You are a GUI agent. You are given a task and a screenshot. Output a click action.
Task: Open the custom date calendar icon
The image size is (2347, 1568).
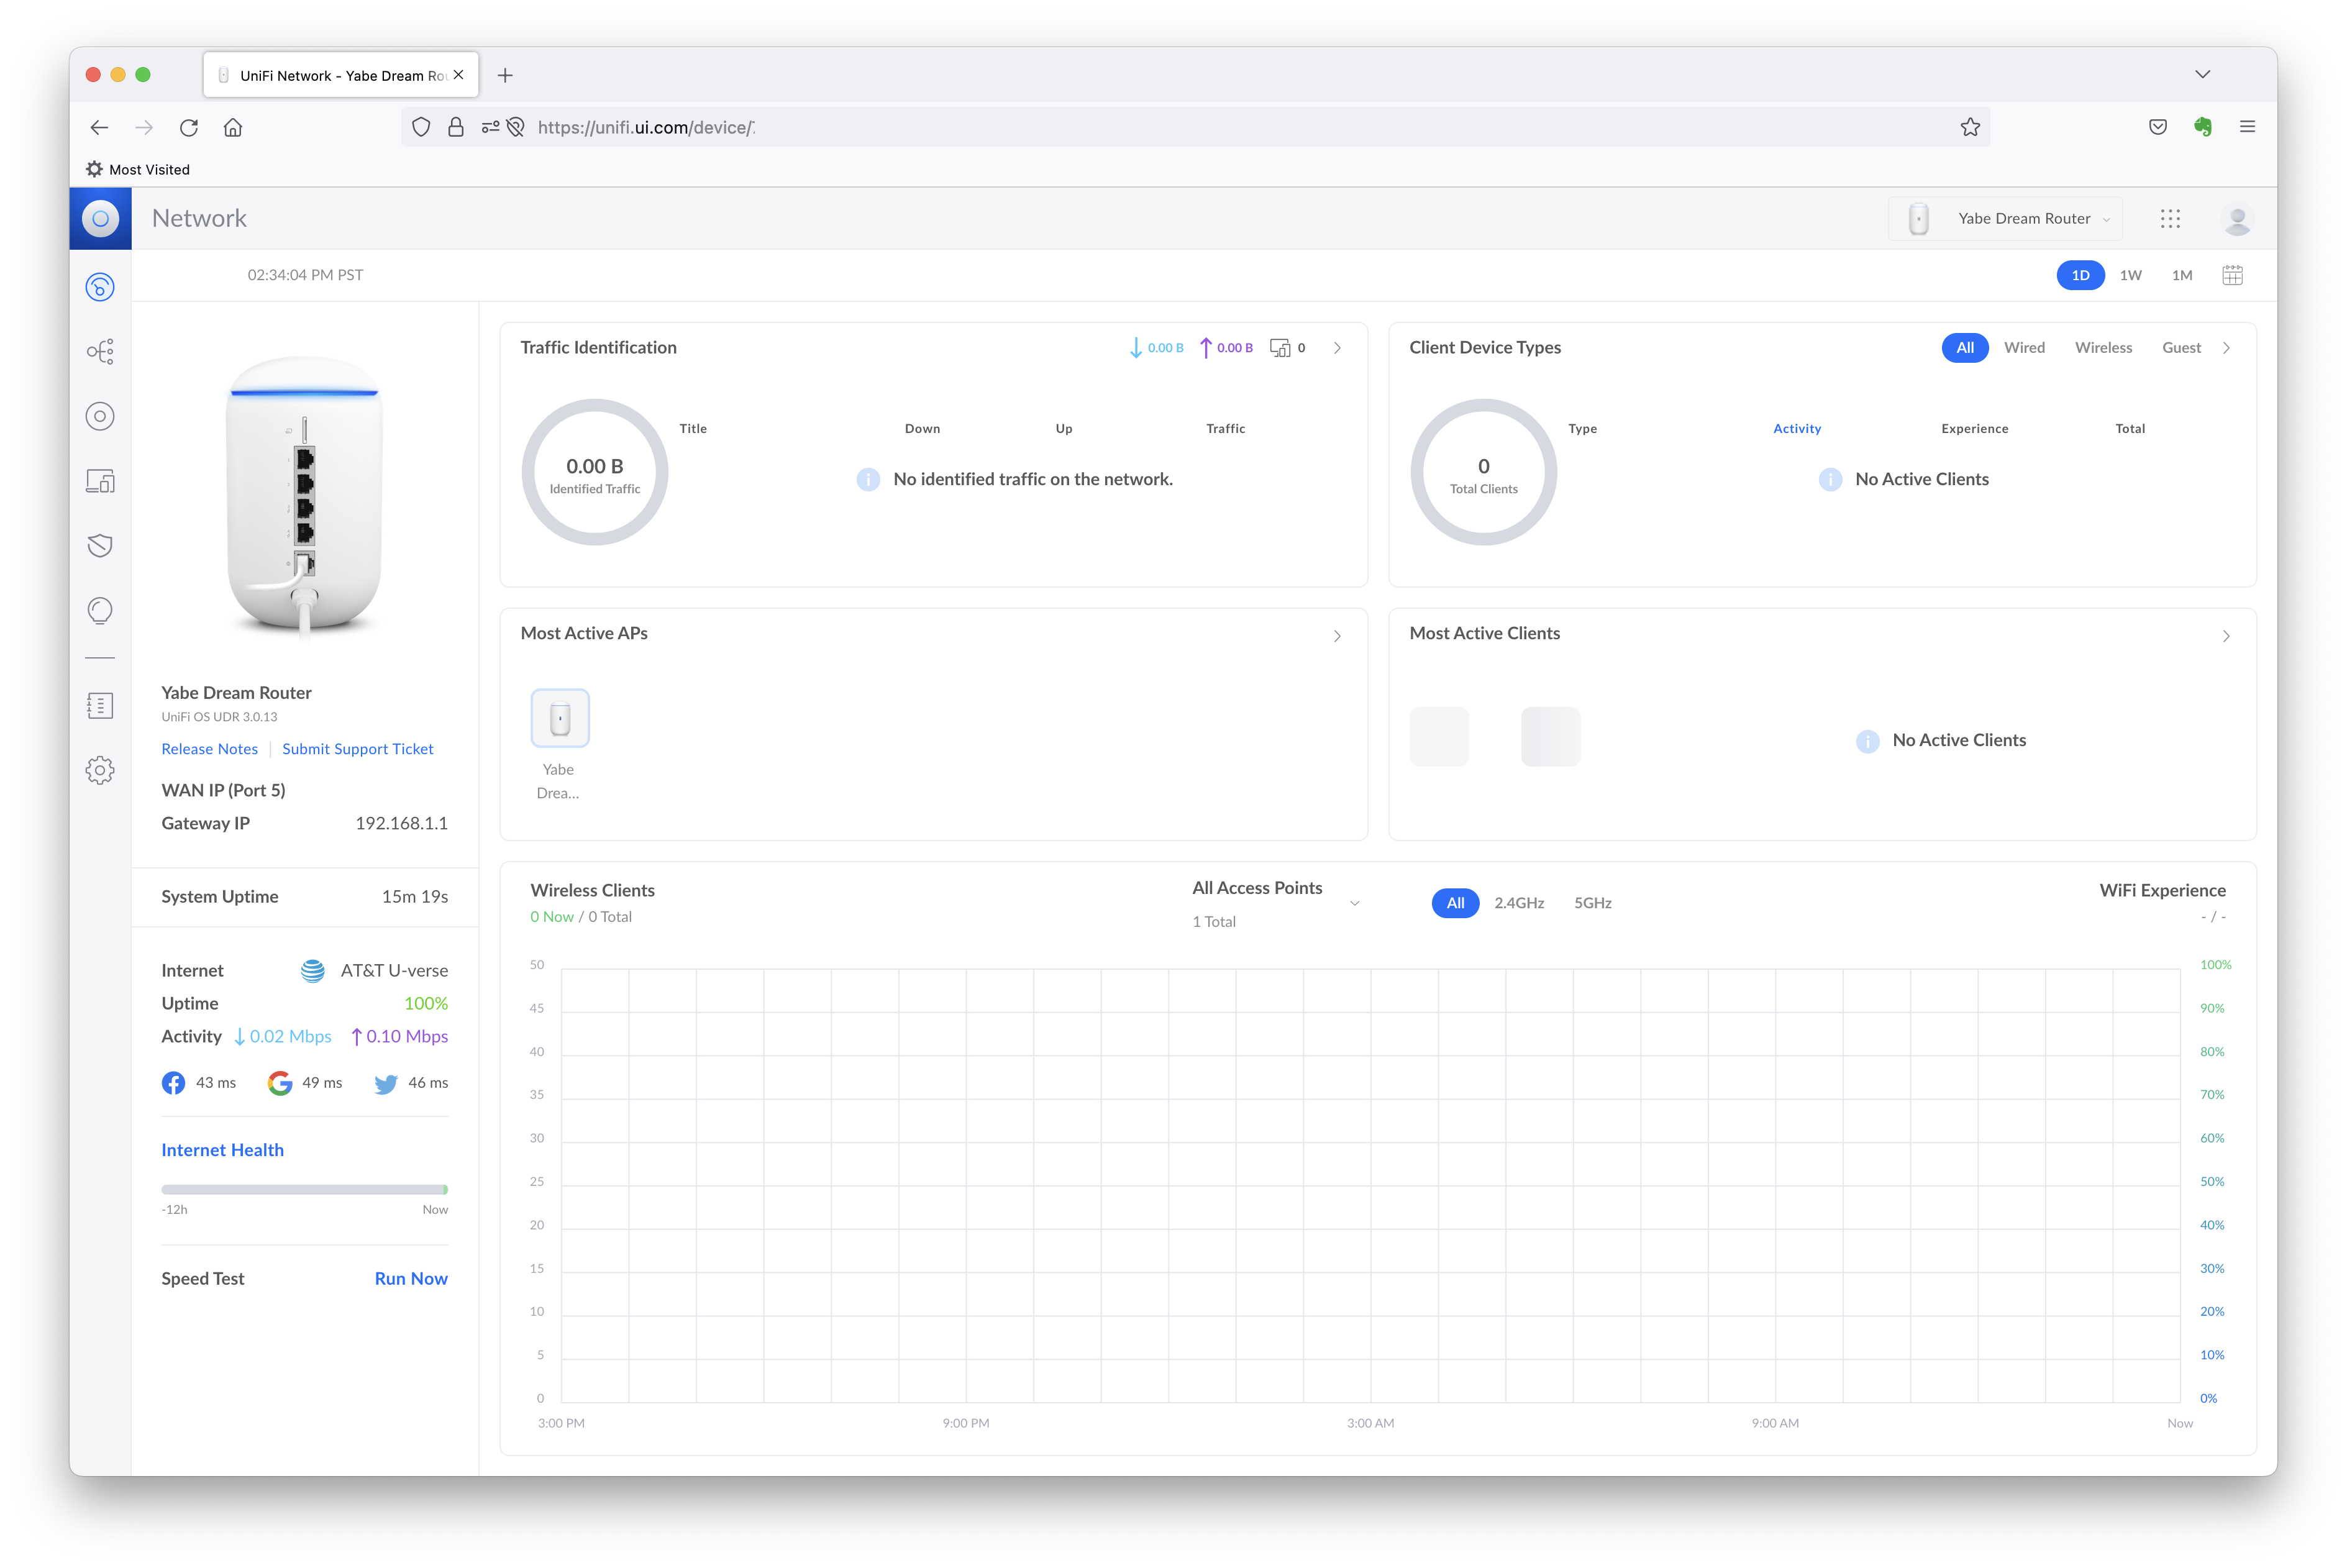point(2232,275)
